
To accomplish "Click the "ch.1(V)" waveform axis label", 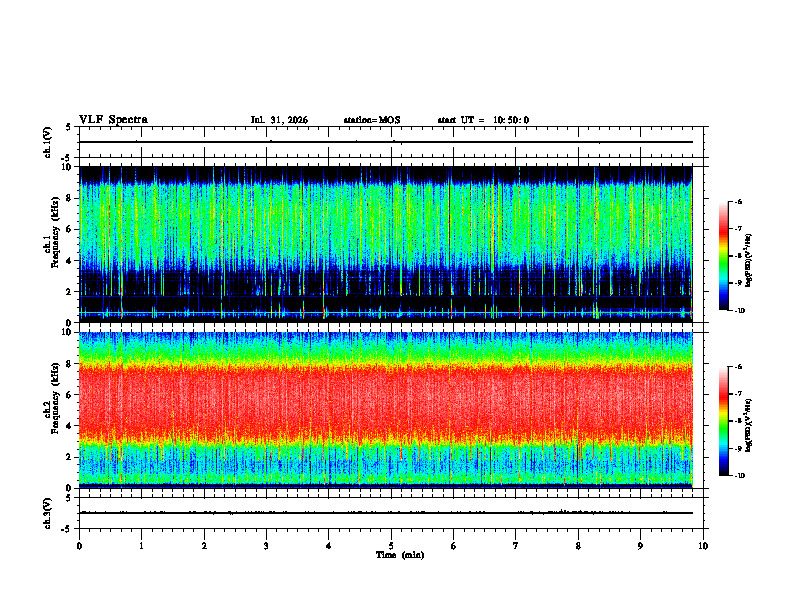I will coord(48,142).
